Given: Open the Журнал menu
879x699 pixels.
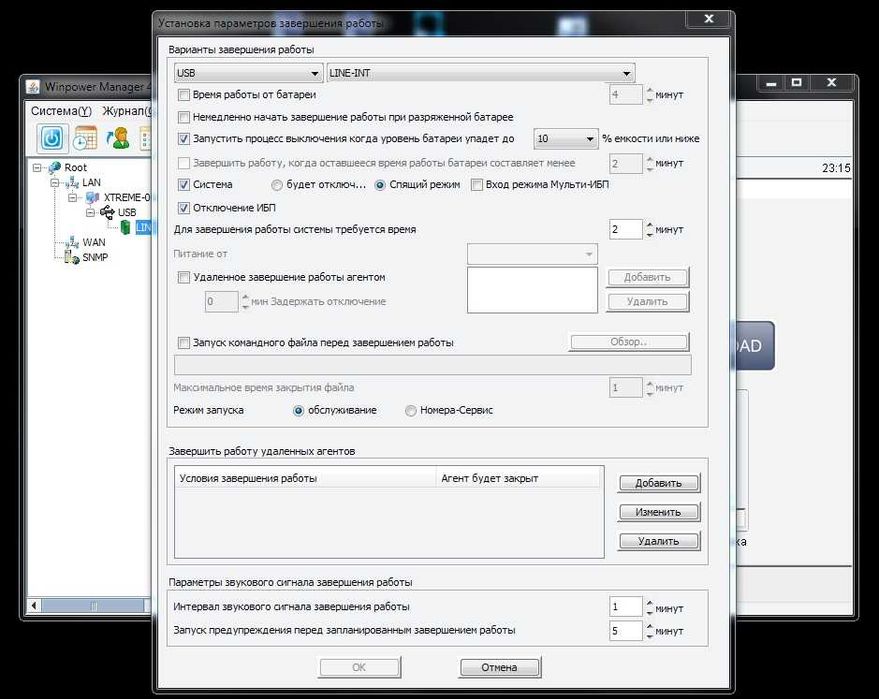Looking at the screenshot, I should pyautogui.click(x=127, y=111).
